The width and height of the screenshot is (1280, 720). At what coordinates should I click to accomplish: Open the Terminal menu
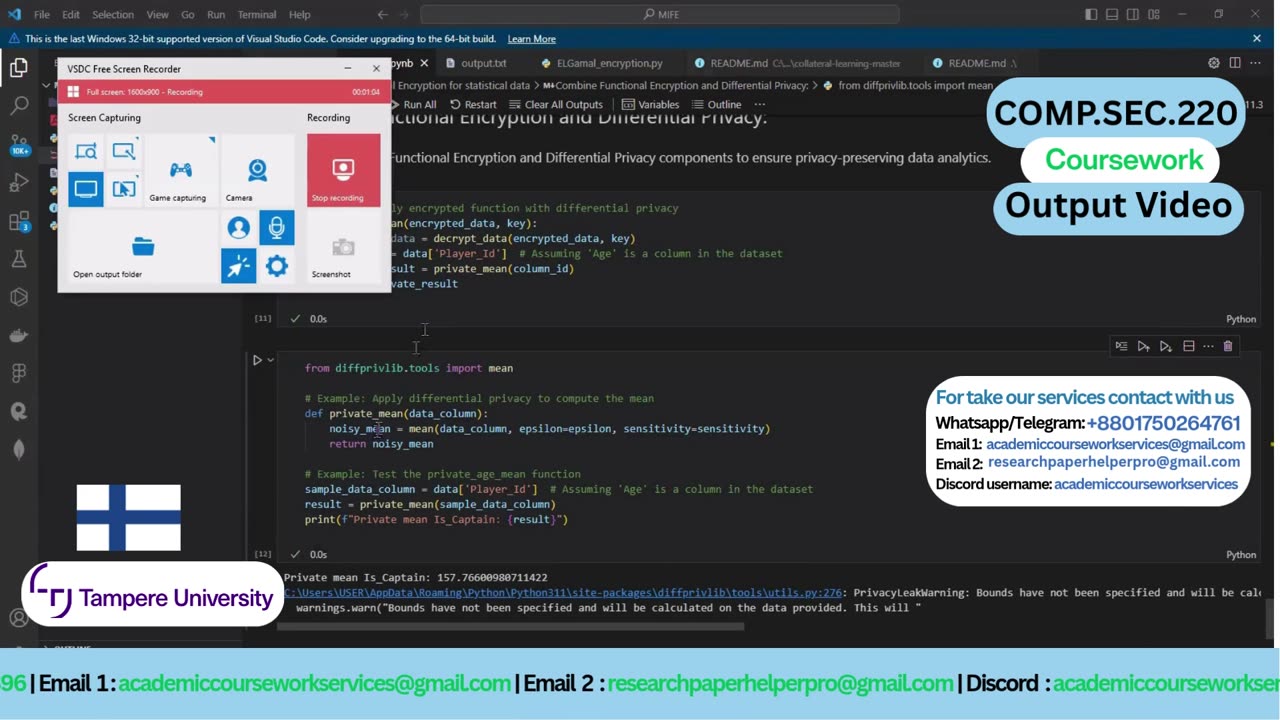(257, 15)
